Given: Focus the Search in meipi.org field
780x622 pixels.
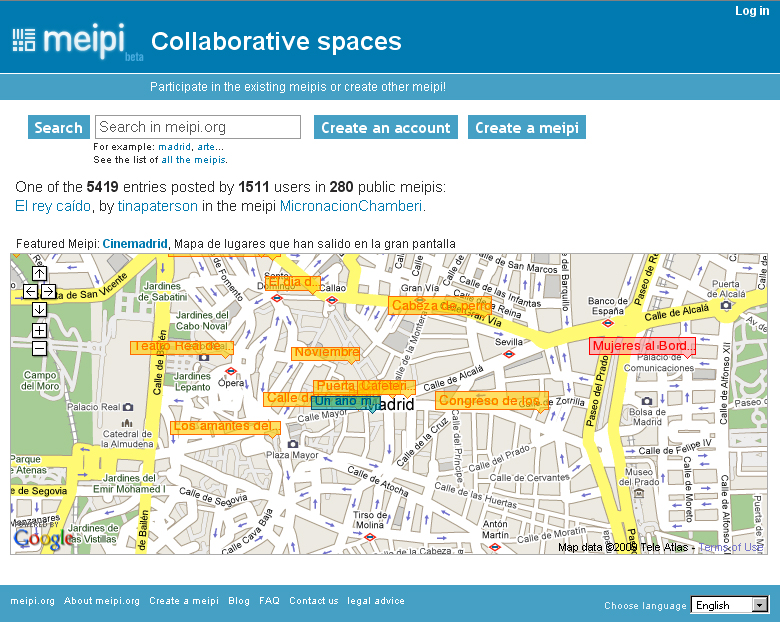Looking at the screenshot, I should (198, 127).
